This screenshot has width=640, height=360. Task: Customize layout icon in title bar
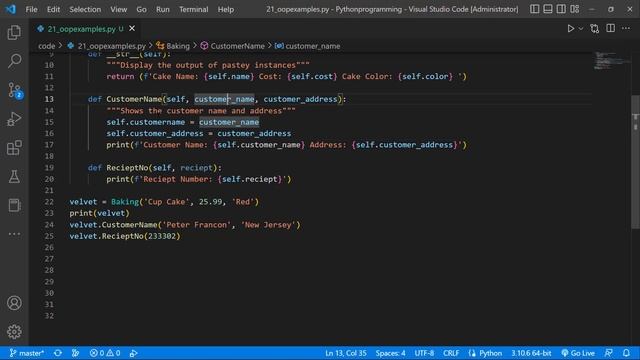575,9
